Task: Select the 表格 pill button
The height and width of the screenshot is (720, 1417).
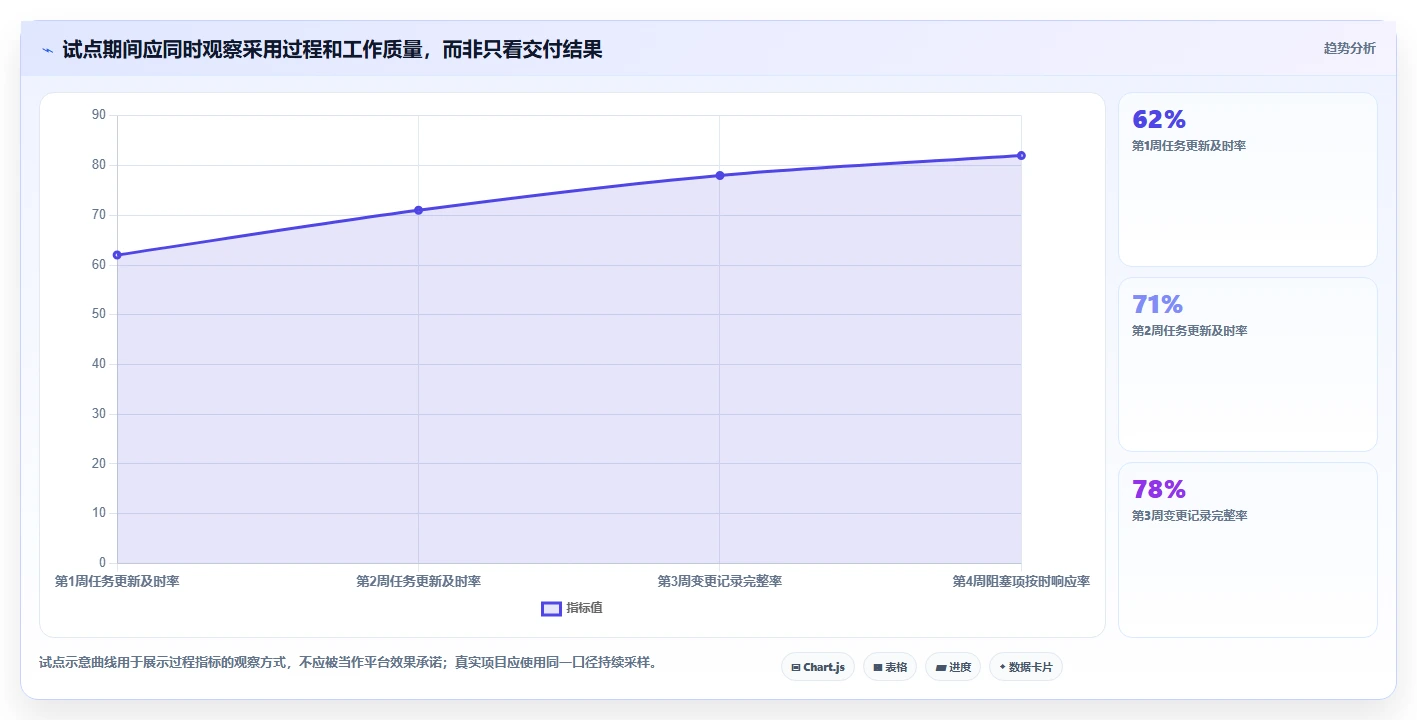Action: (x=890, y=667)
